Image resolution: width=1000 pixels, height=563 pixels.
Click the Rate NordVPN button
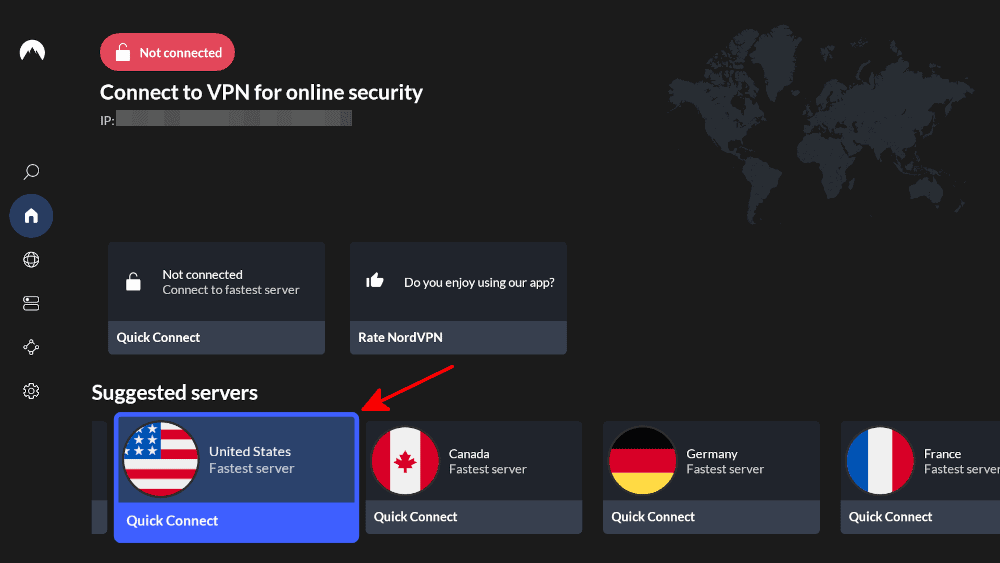(458, 338)
